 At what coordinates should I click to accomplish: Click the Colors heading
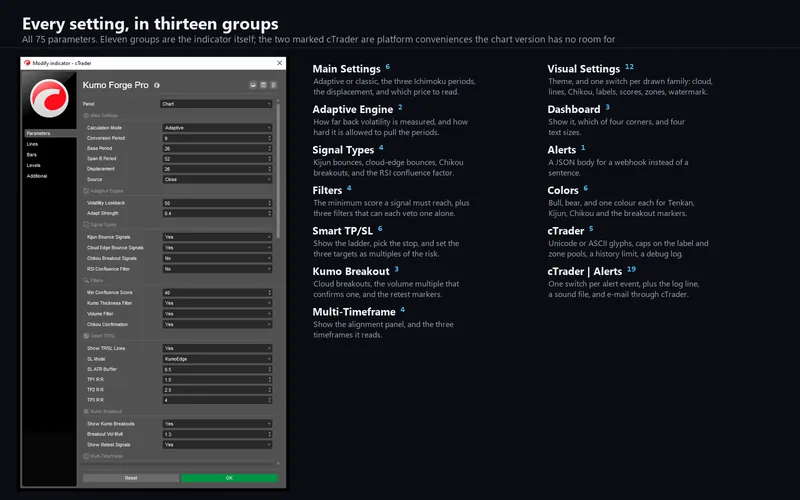pyautogui.click(x=563, y=190)
